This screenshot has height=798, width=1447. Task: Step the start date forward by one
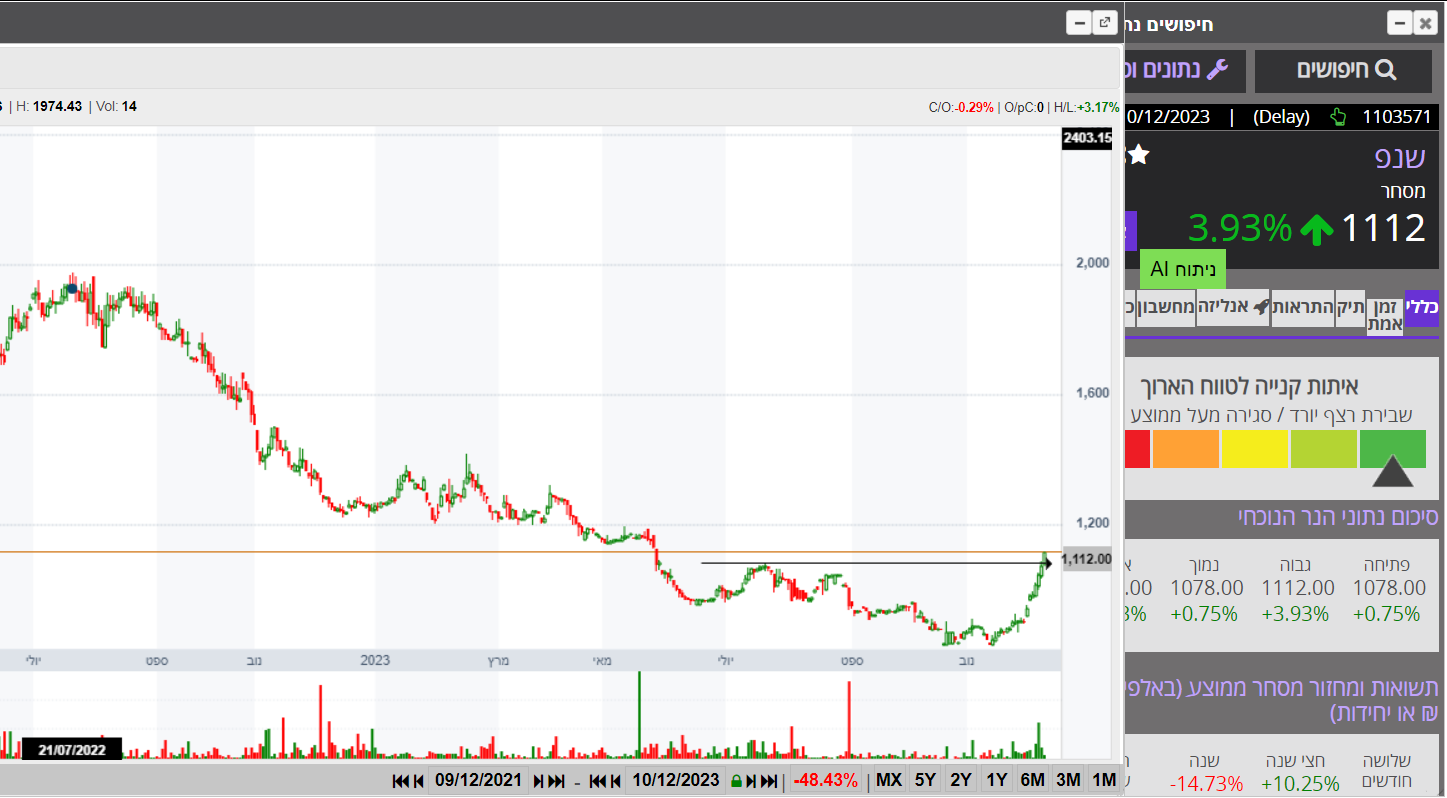coord(539,781)
